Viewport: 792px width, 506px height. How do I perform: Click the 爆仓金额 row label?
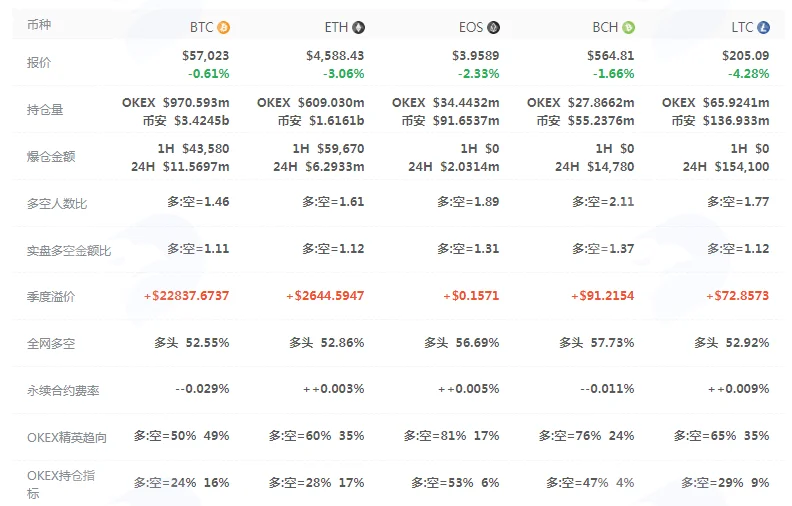point(51,157)
